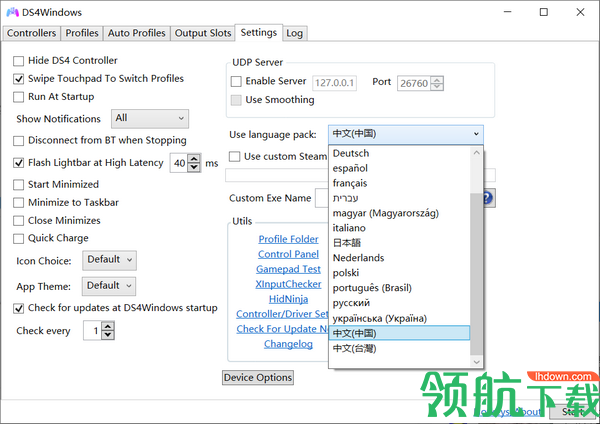Select the Hebrew language option

399,198
